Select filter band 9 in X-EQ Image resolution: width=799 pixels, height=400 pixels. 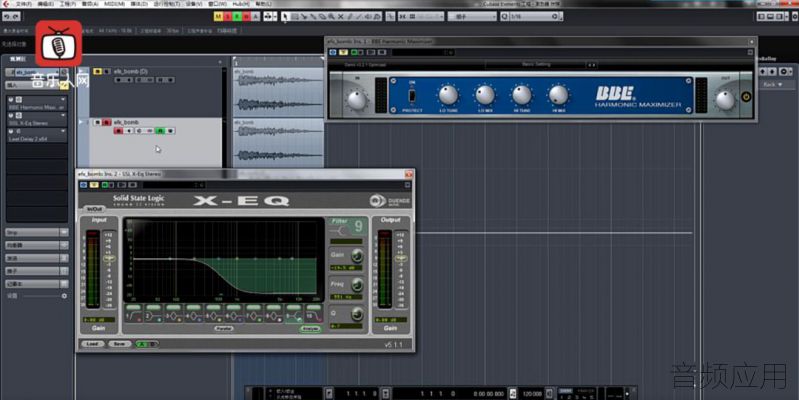294,316
